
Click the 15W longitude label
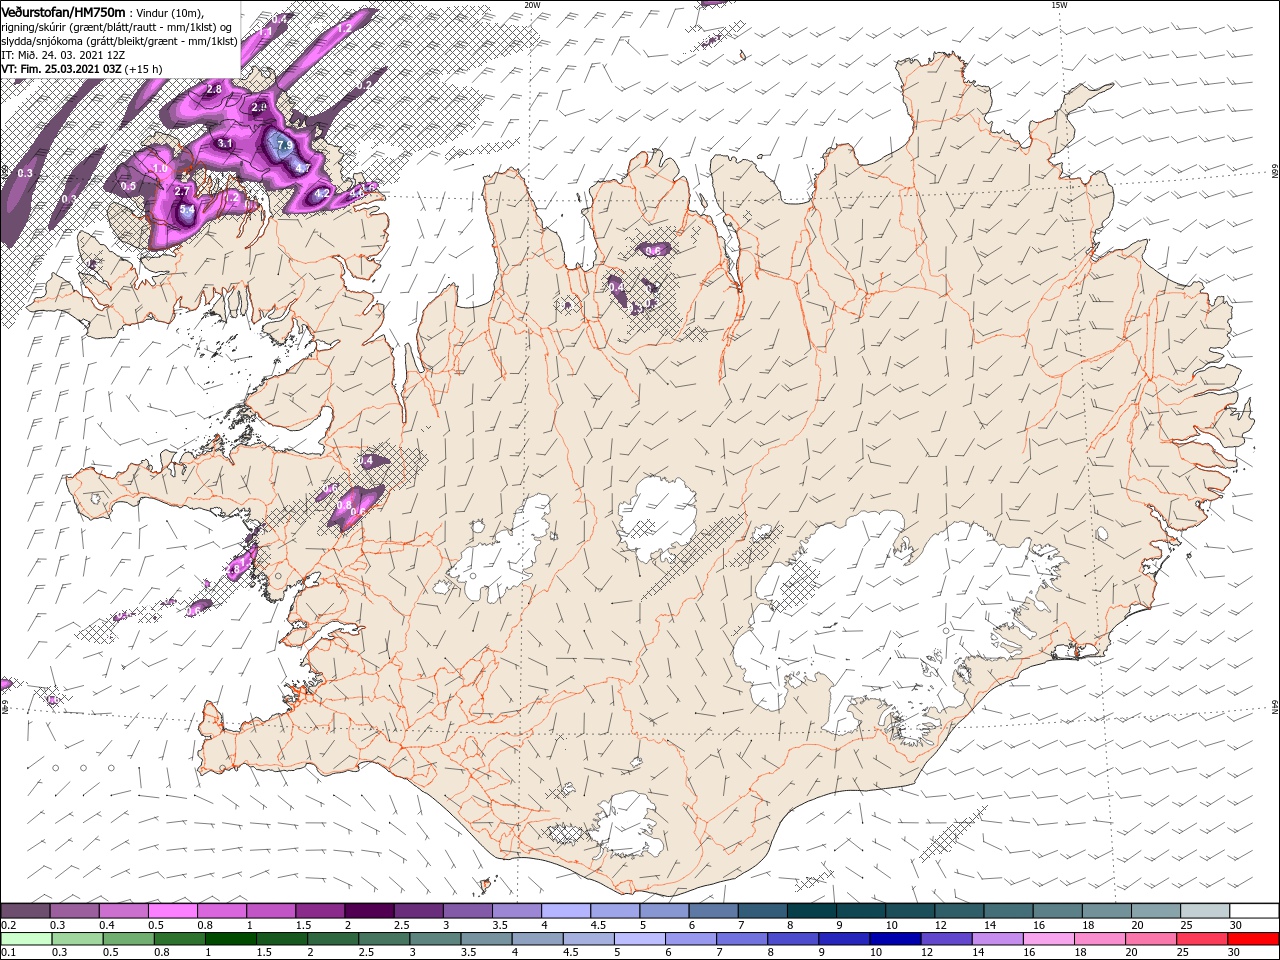[x=1058, y=5]
